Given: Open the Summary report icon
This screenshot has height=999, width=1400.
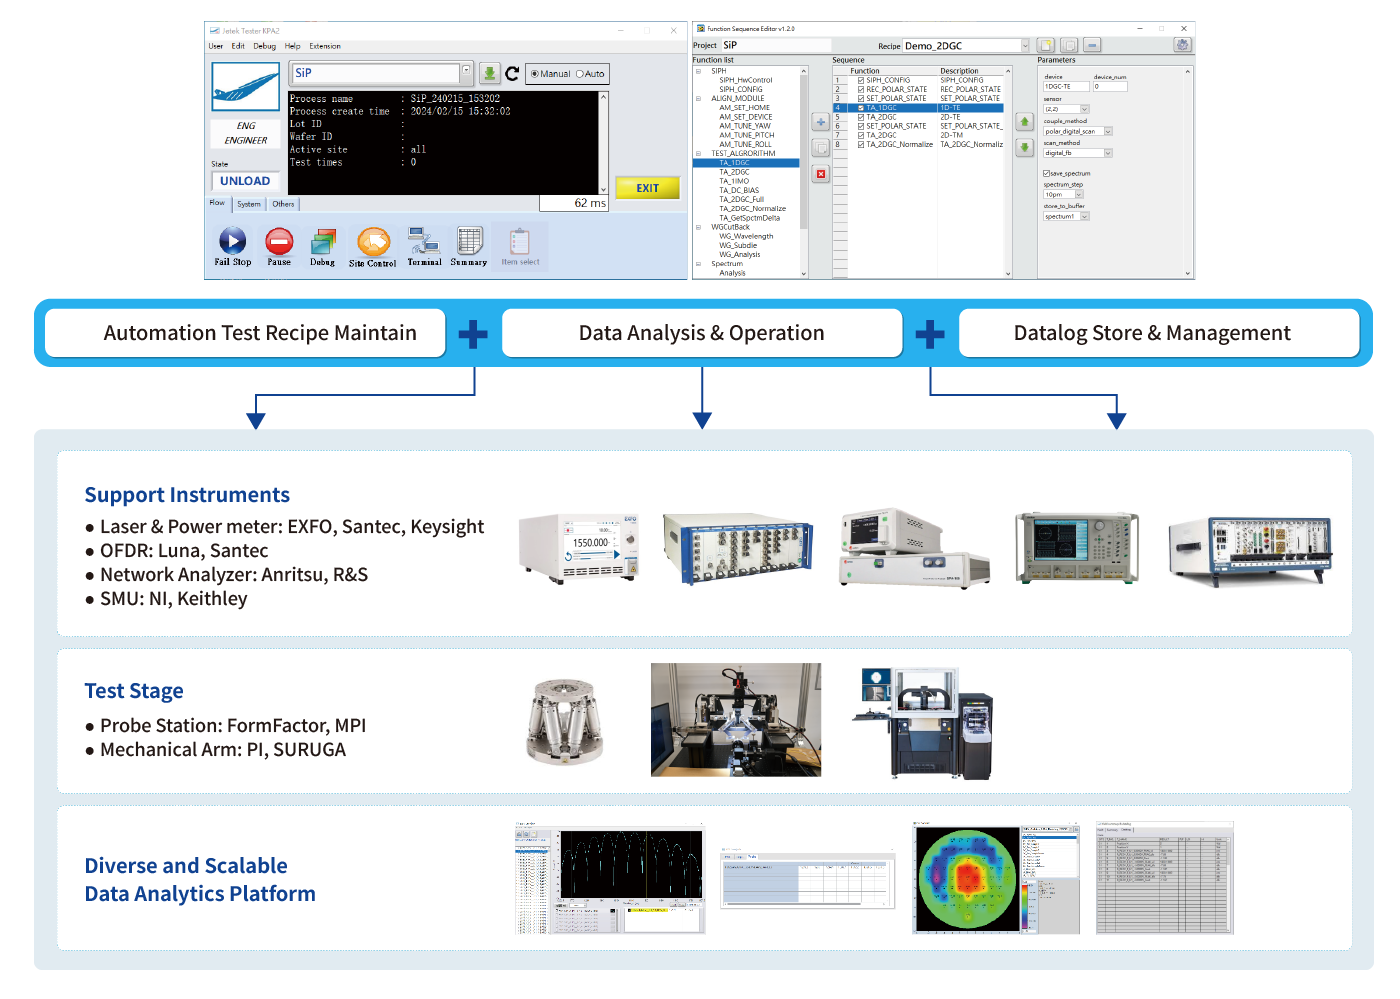Looking at the screenshot, I should tap(469, 241).
